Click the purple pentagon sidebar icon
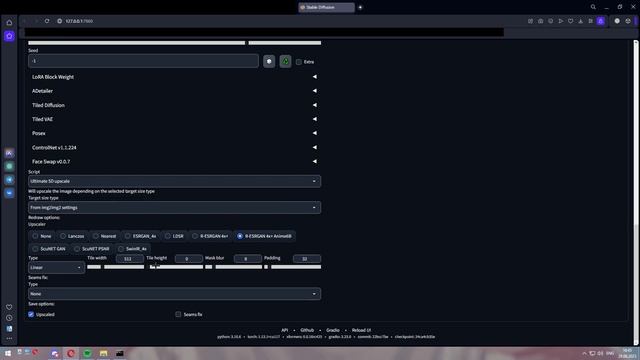This screenshot has width=640, height=360. click(9, 36)
